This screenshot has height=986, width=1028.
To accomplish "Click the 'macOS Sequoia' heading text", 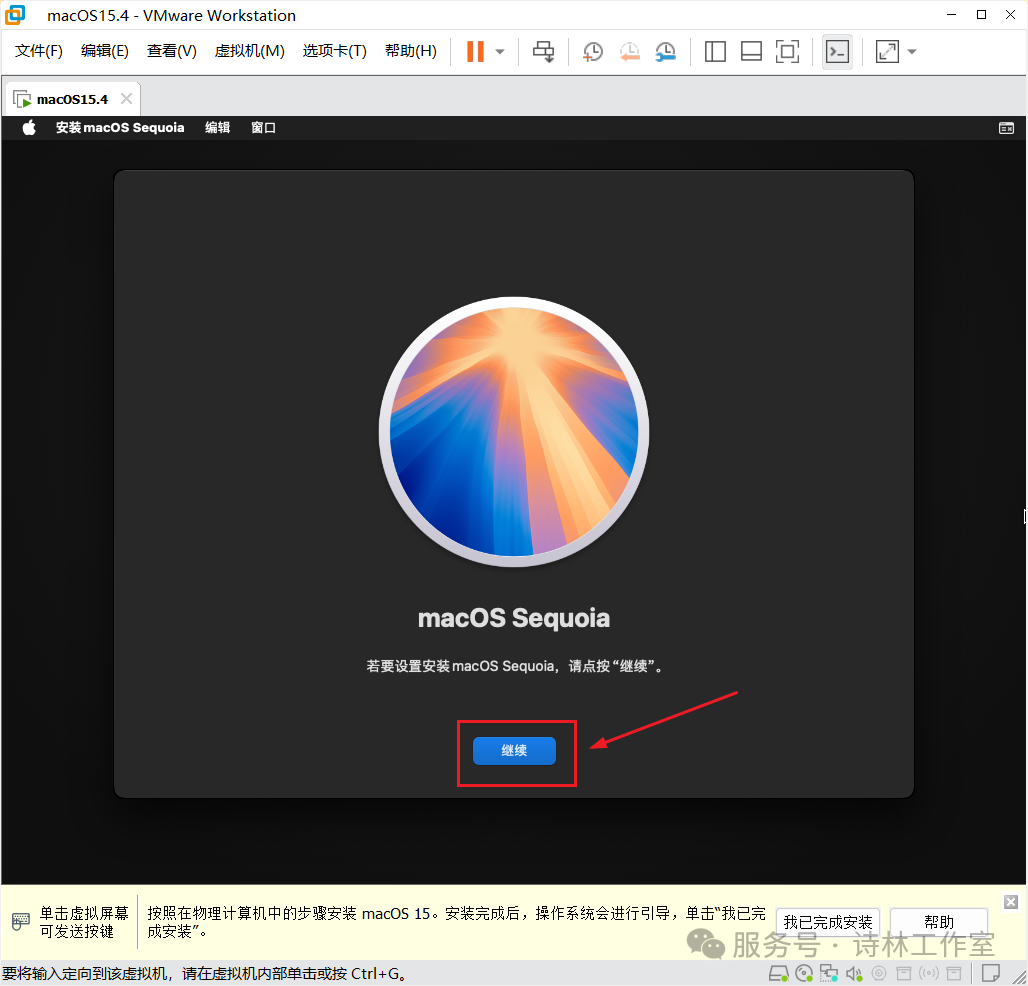I will point(514,618).
